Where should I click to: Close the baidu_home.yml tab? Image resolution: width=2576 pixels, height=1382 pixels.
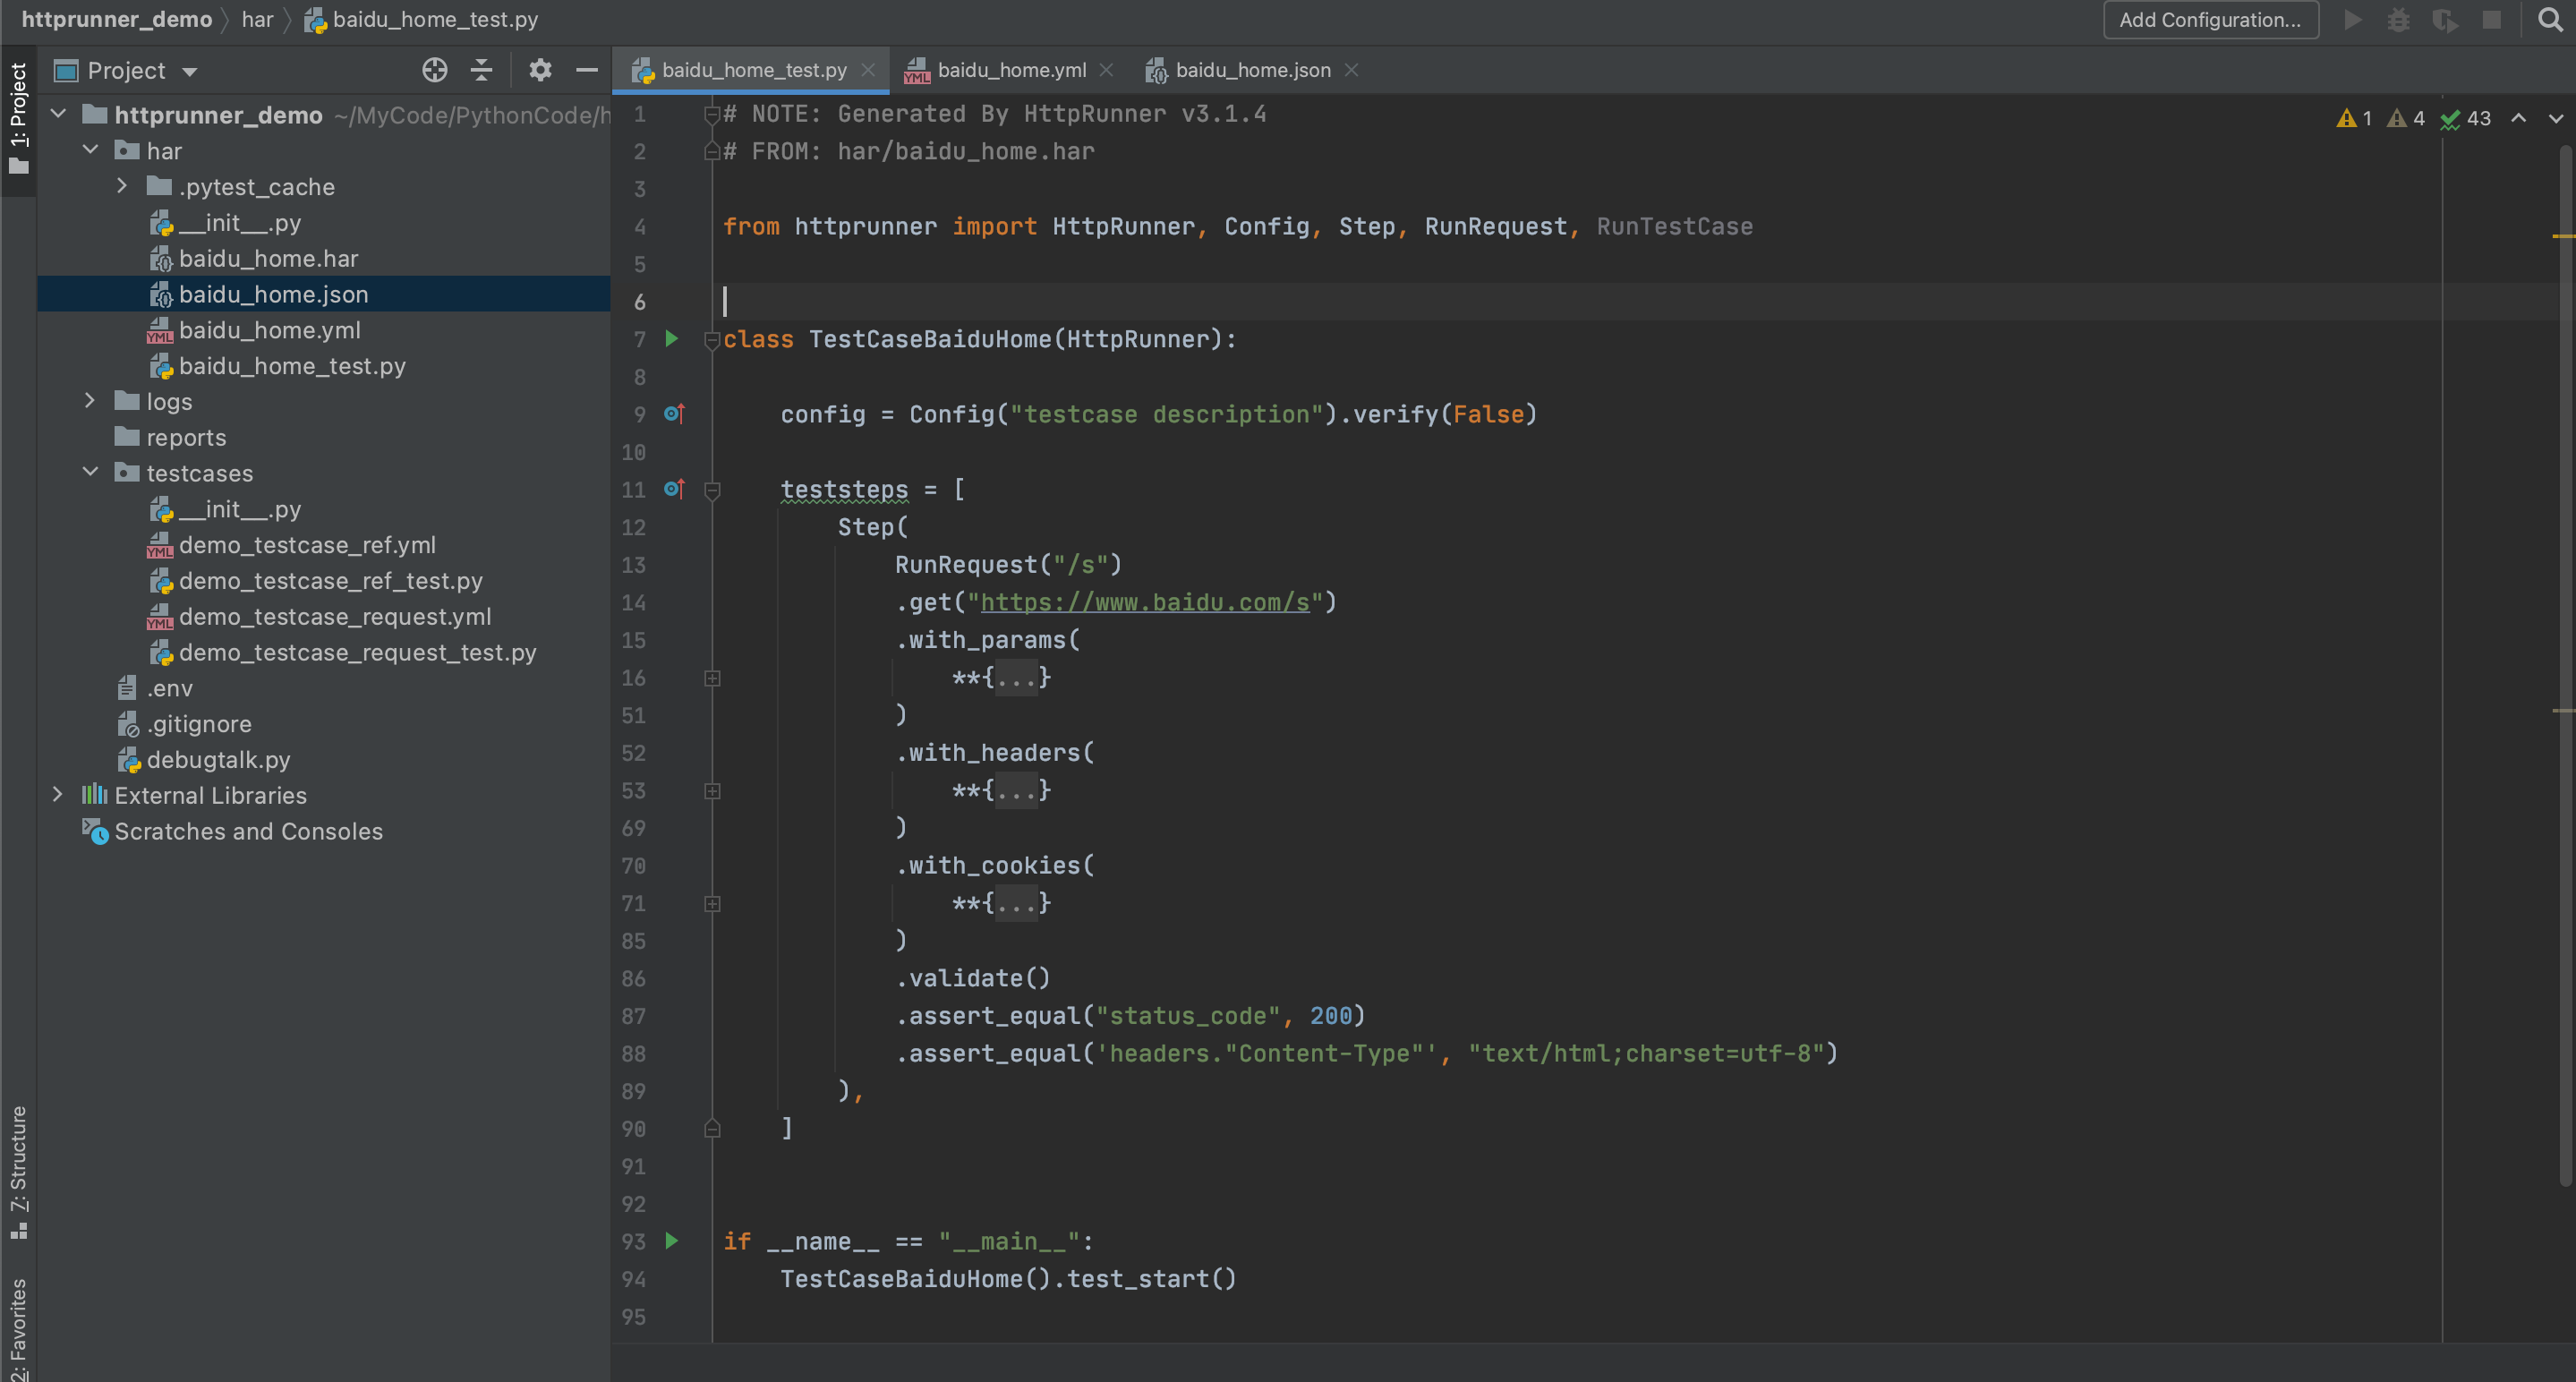(x=1106, y=70)
